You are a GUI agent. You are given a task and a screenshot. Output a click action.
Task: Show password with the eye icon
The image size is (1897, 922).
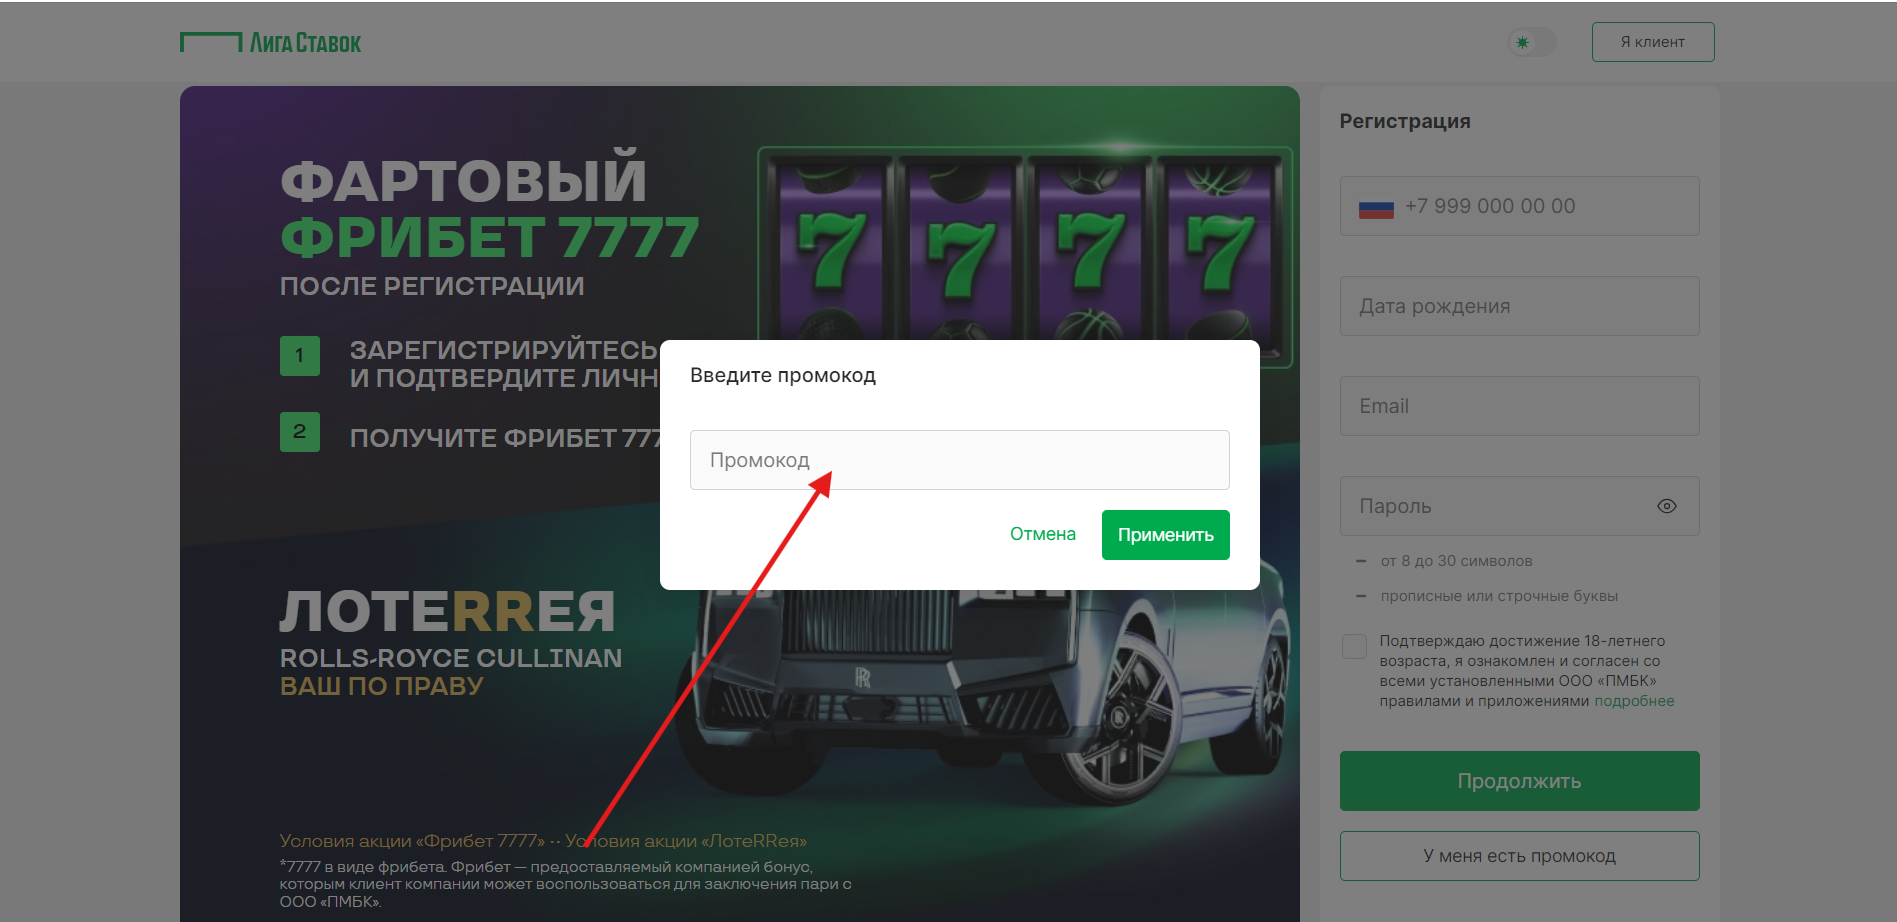(x=1667, y=506)
